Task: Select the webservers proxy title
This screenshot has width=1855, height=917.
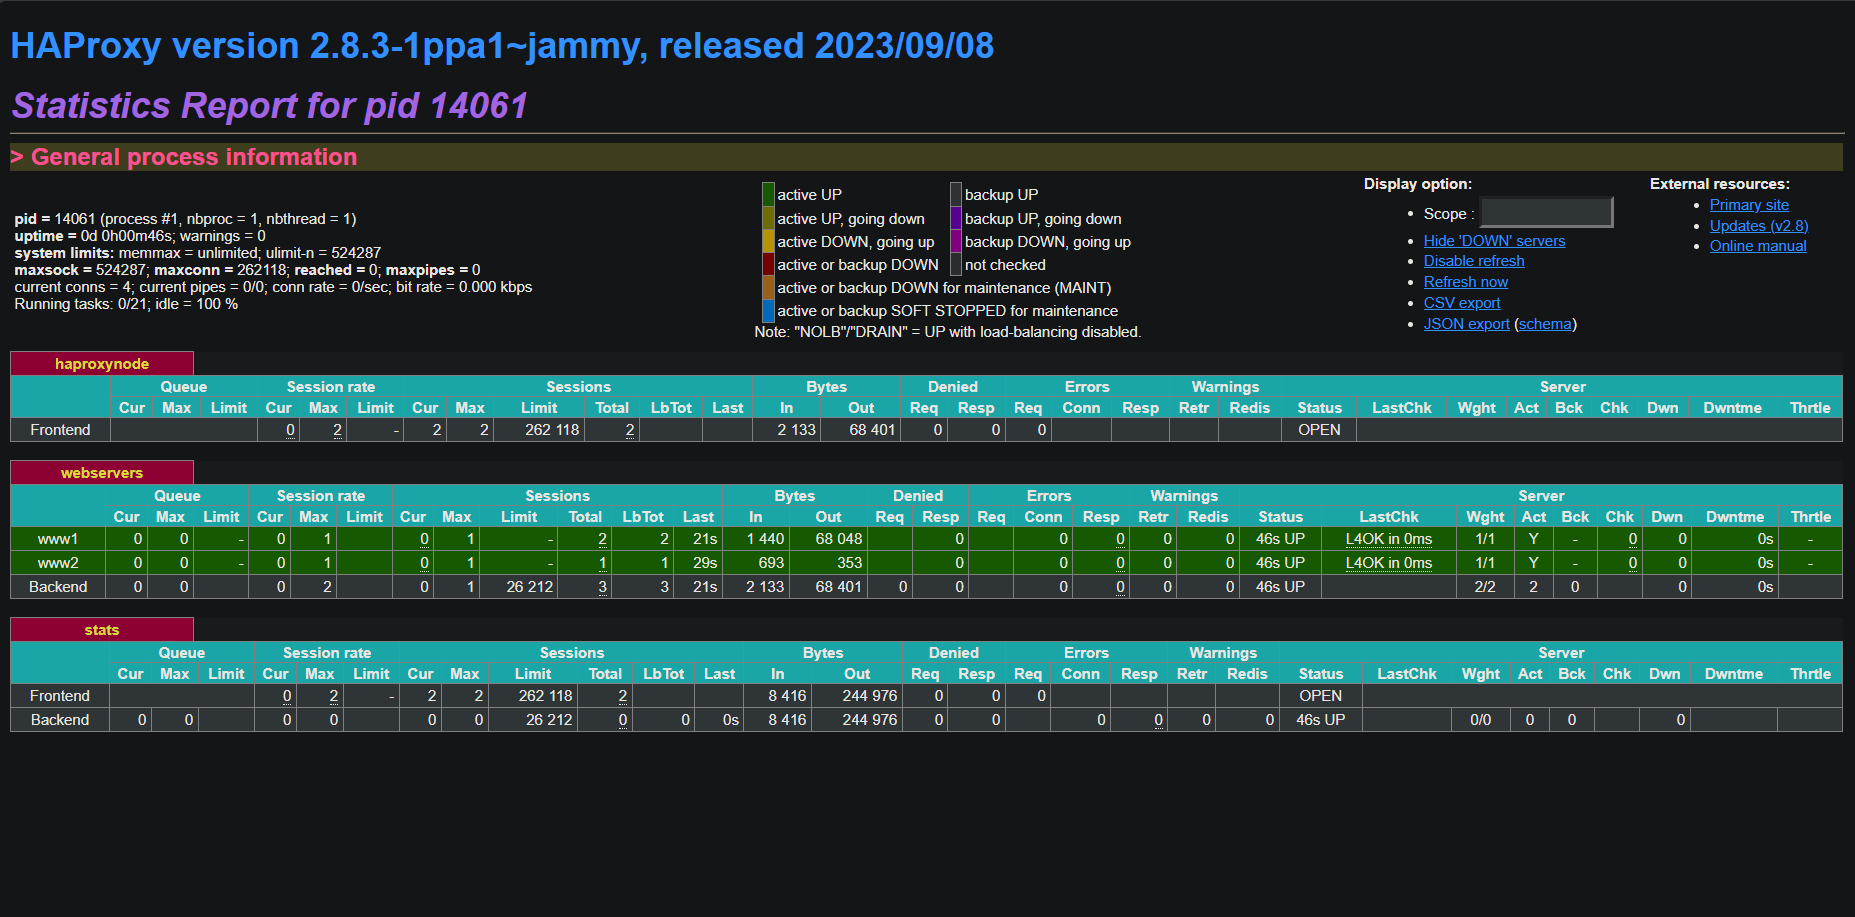Action: 102,473
